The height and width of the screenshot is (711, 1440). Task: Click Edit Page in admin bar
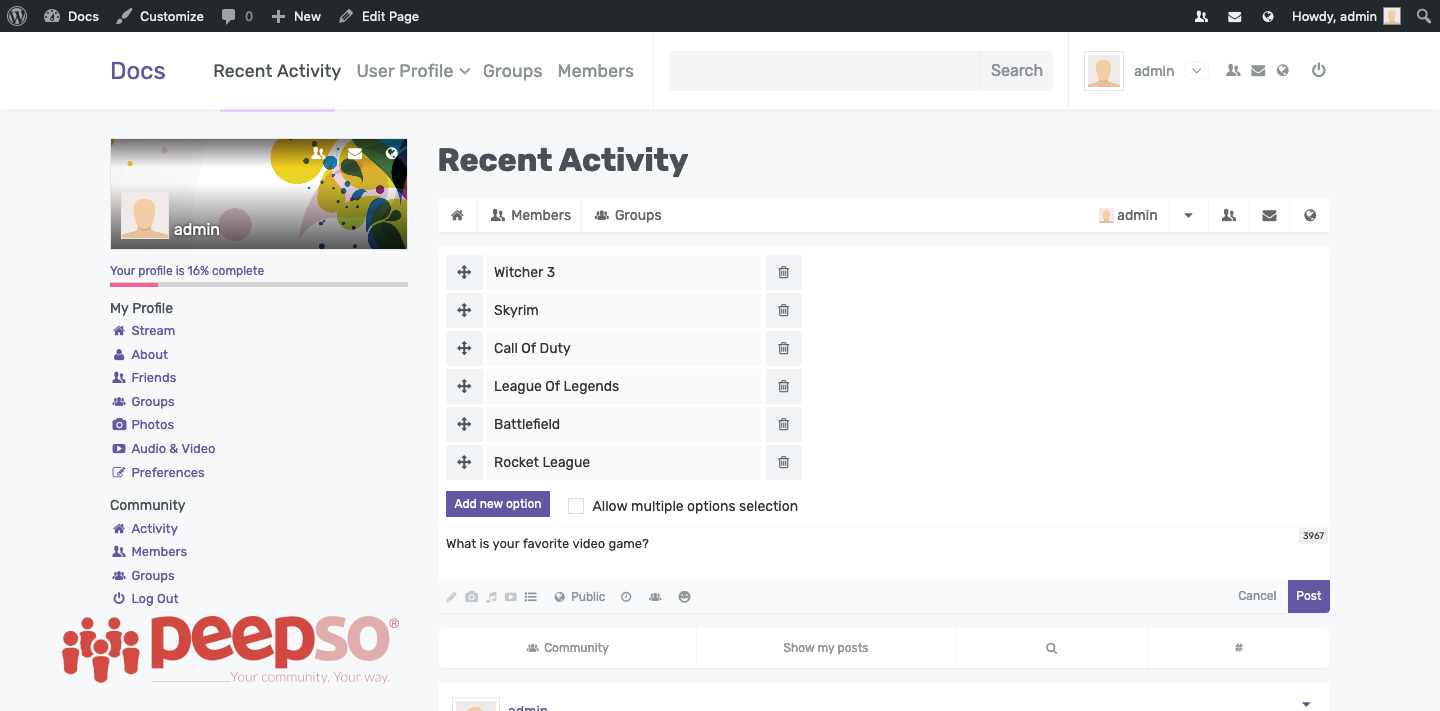click(379, 16)
